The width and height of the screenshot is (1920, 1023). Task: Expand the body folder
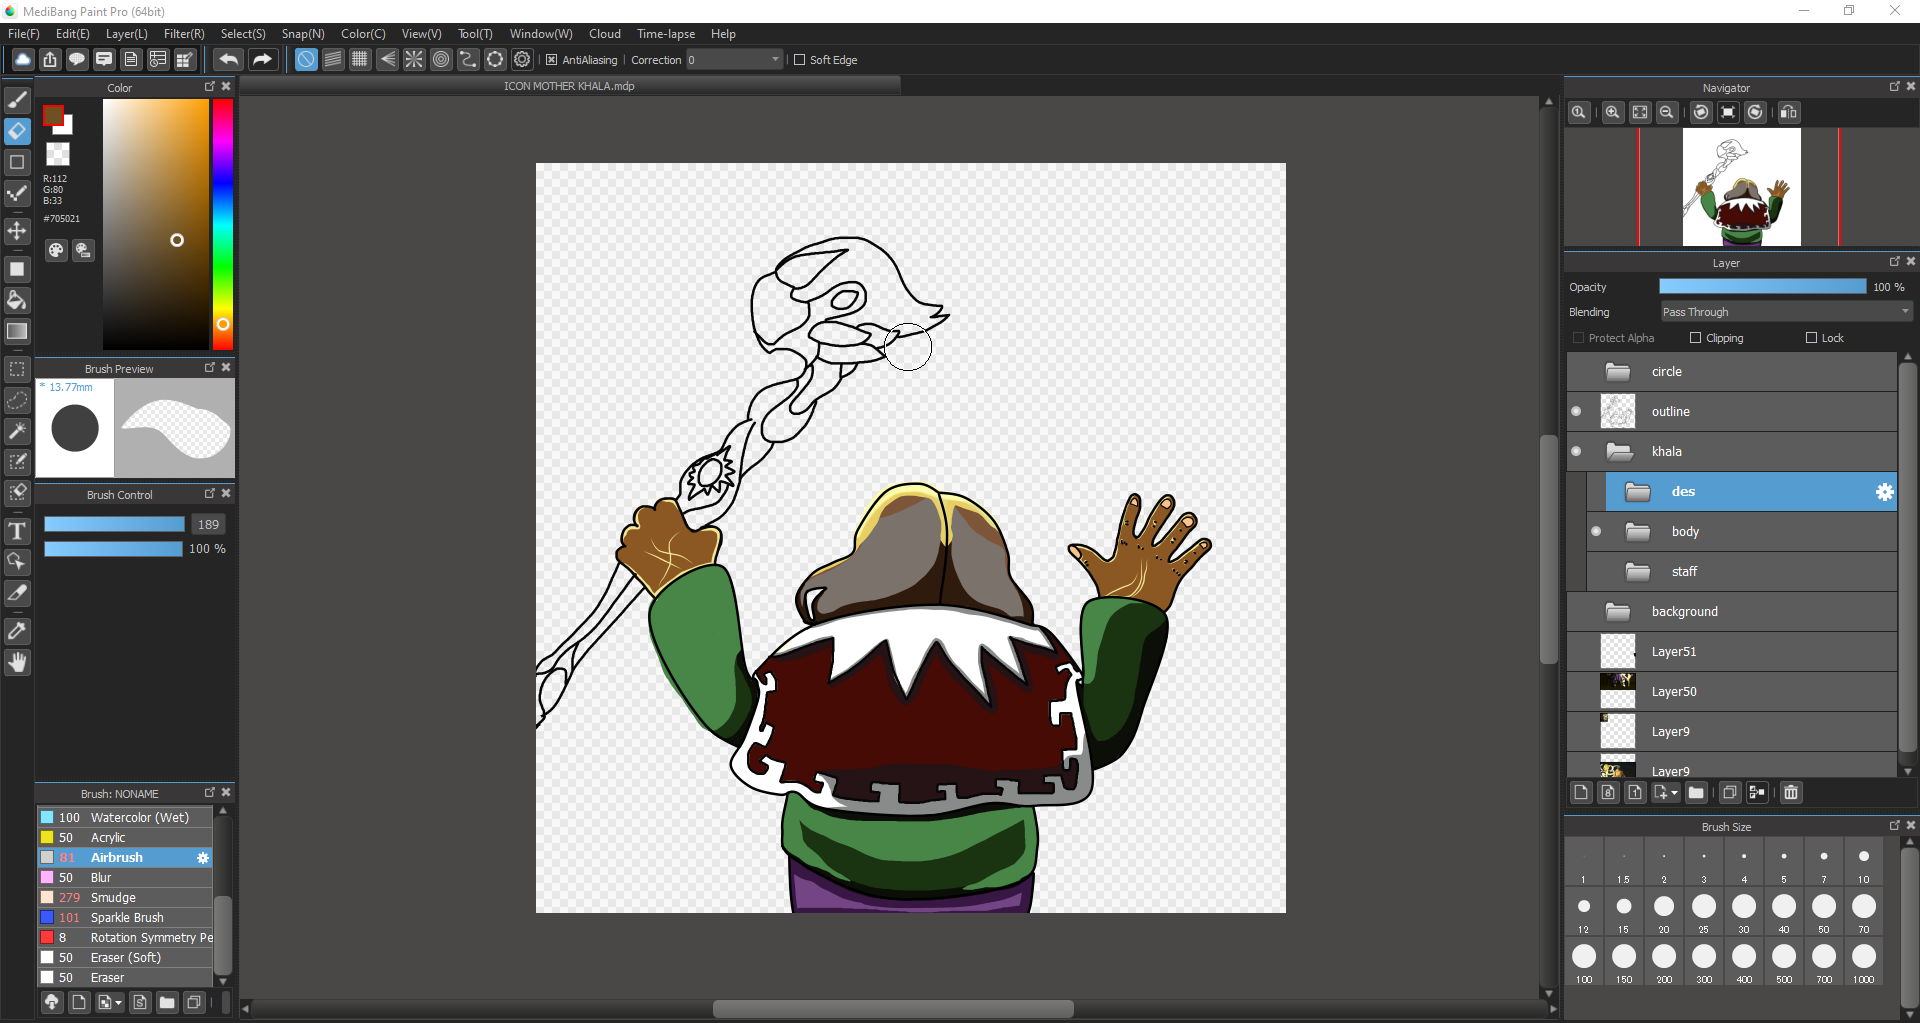(1638, 532)
